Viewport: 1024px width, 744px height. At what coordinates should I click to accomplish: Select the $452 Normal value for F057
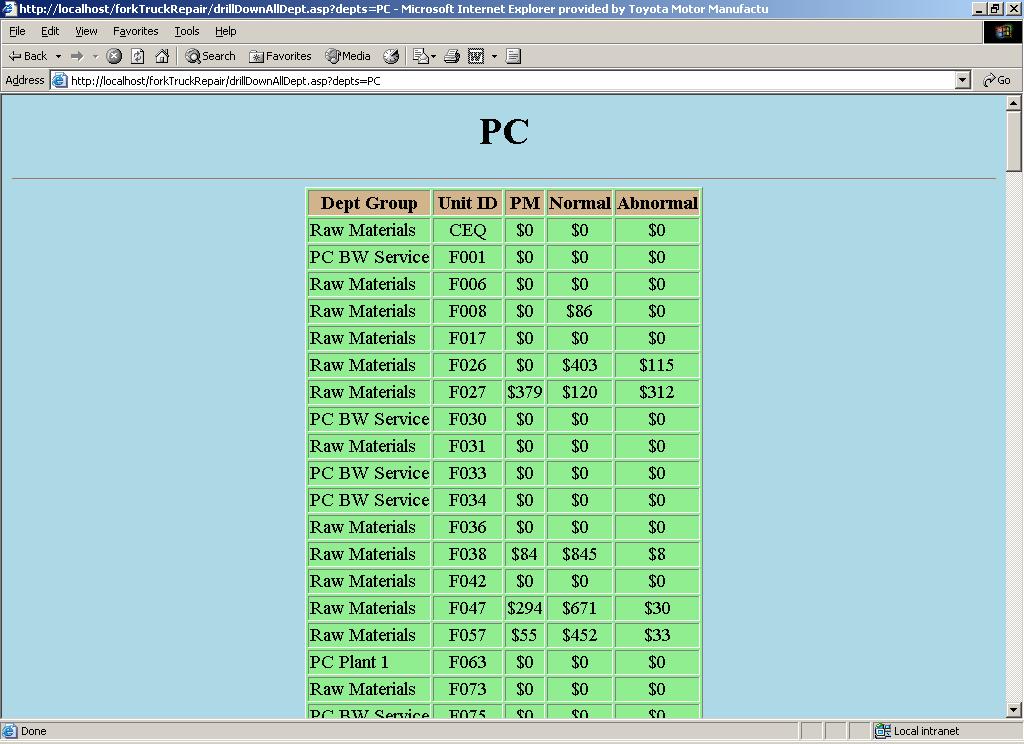580,636
